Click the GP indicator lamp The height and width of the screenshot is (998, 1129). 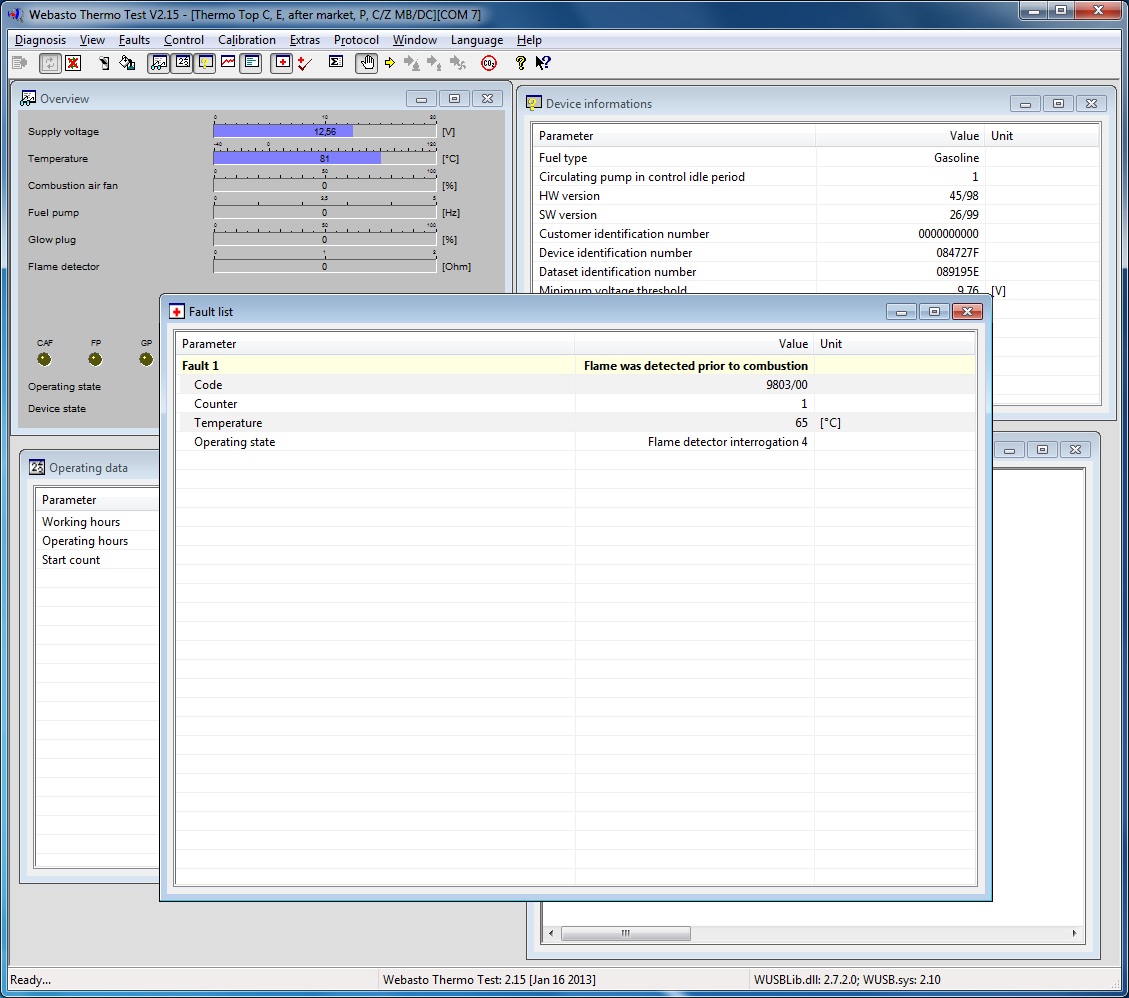[146, 359]
